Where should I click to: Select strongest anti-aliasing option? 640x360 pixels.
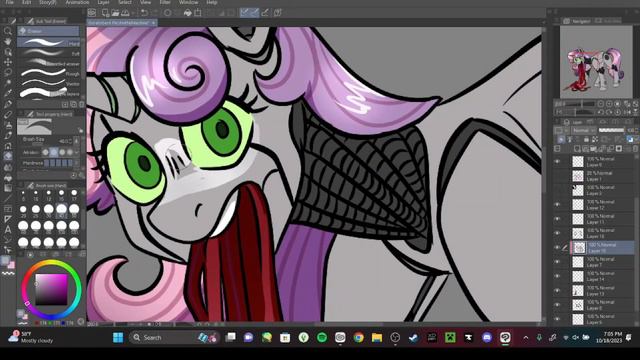pyautogui.click(x=70, y=152)
